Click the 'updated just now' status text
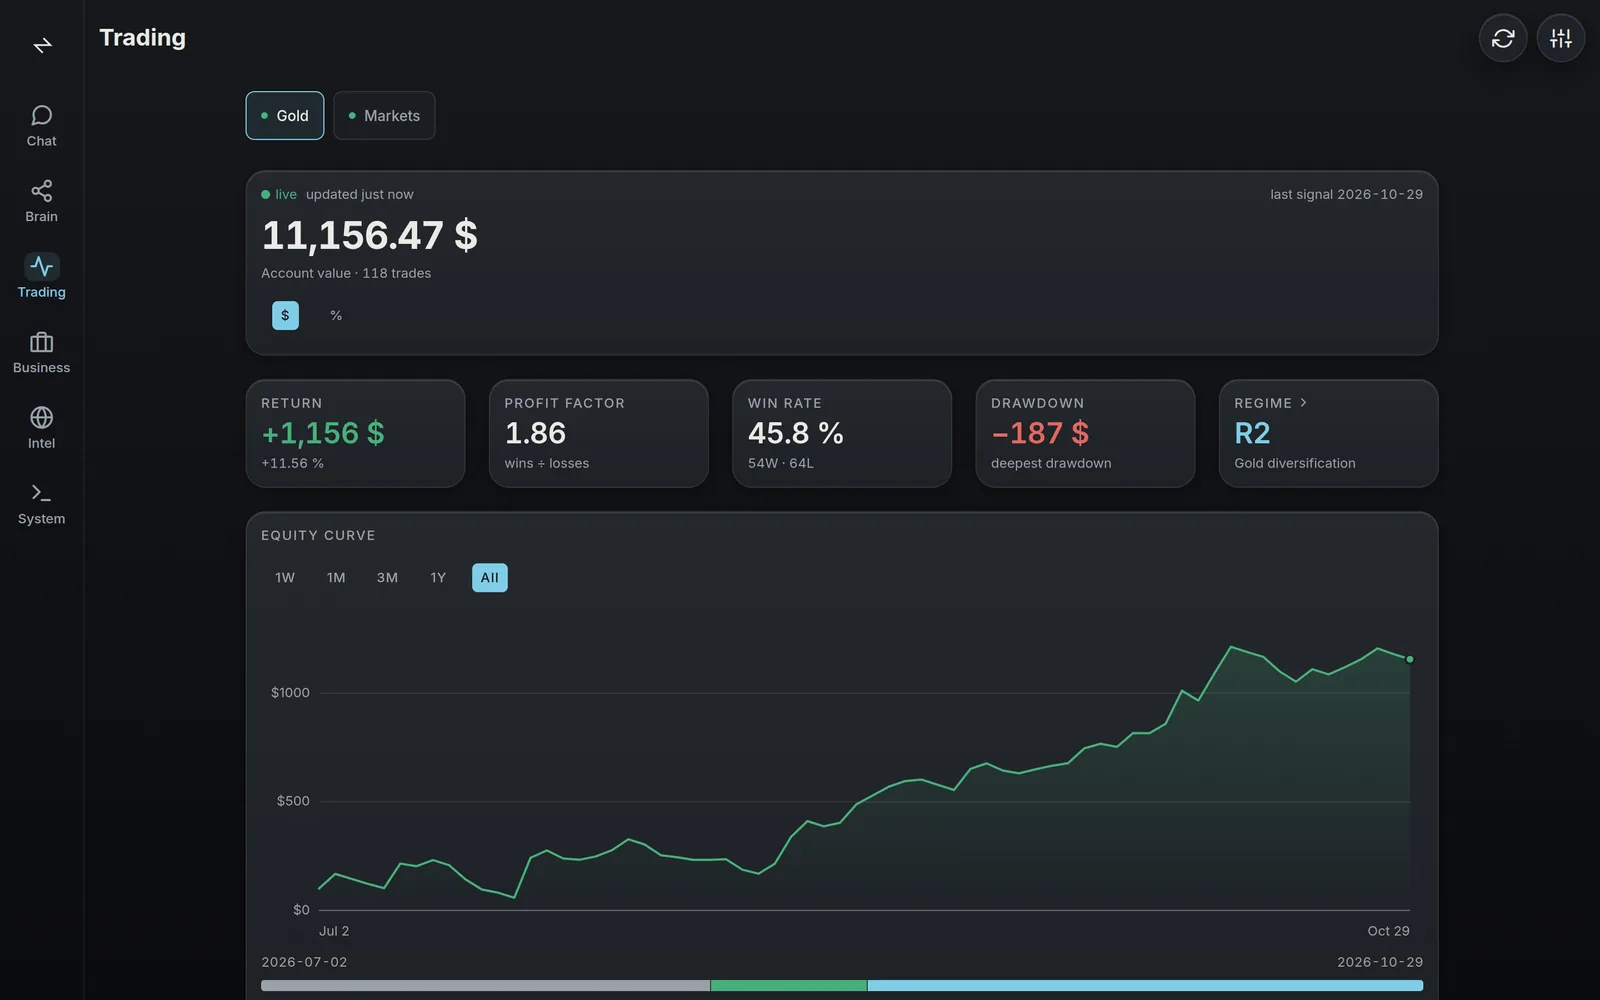The height and width of the screenshot is (1000, 1600). pos(359,195)
